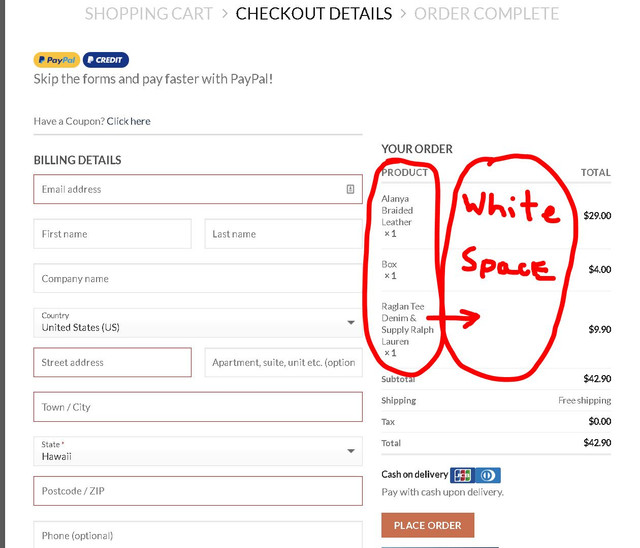Select the Checkout Details step
The image size is (640, 548).
click(x=314, y=14)
